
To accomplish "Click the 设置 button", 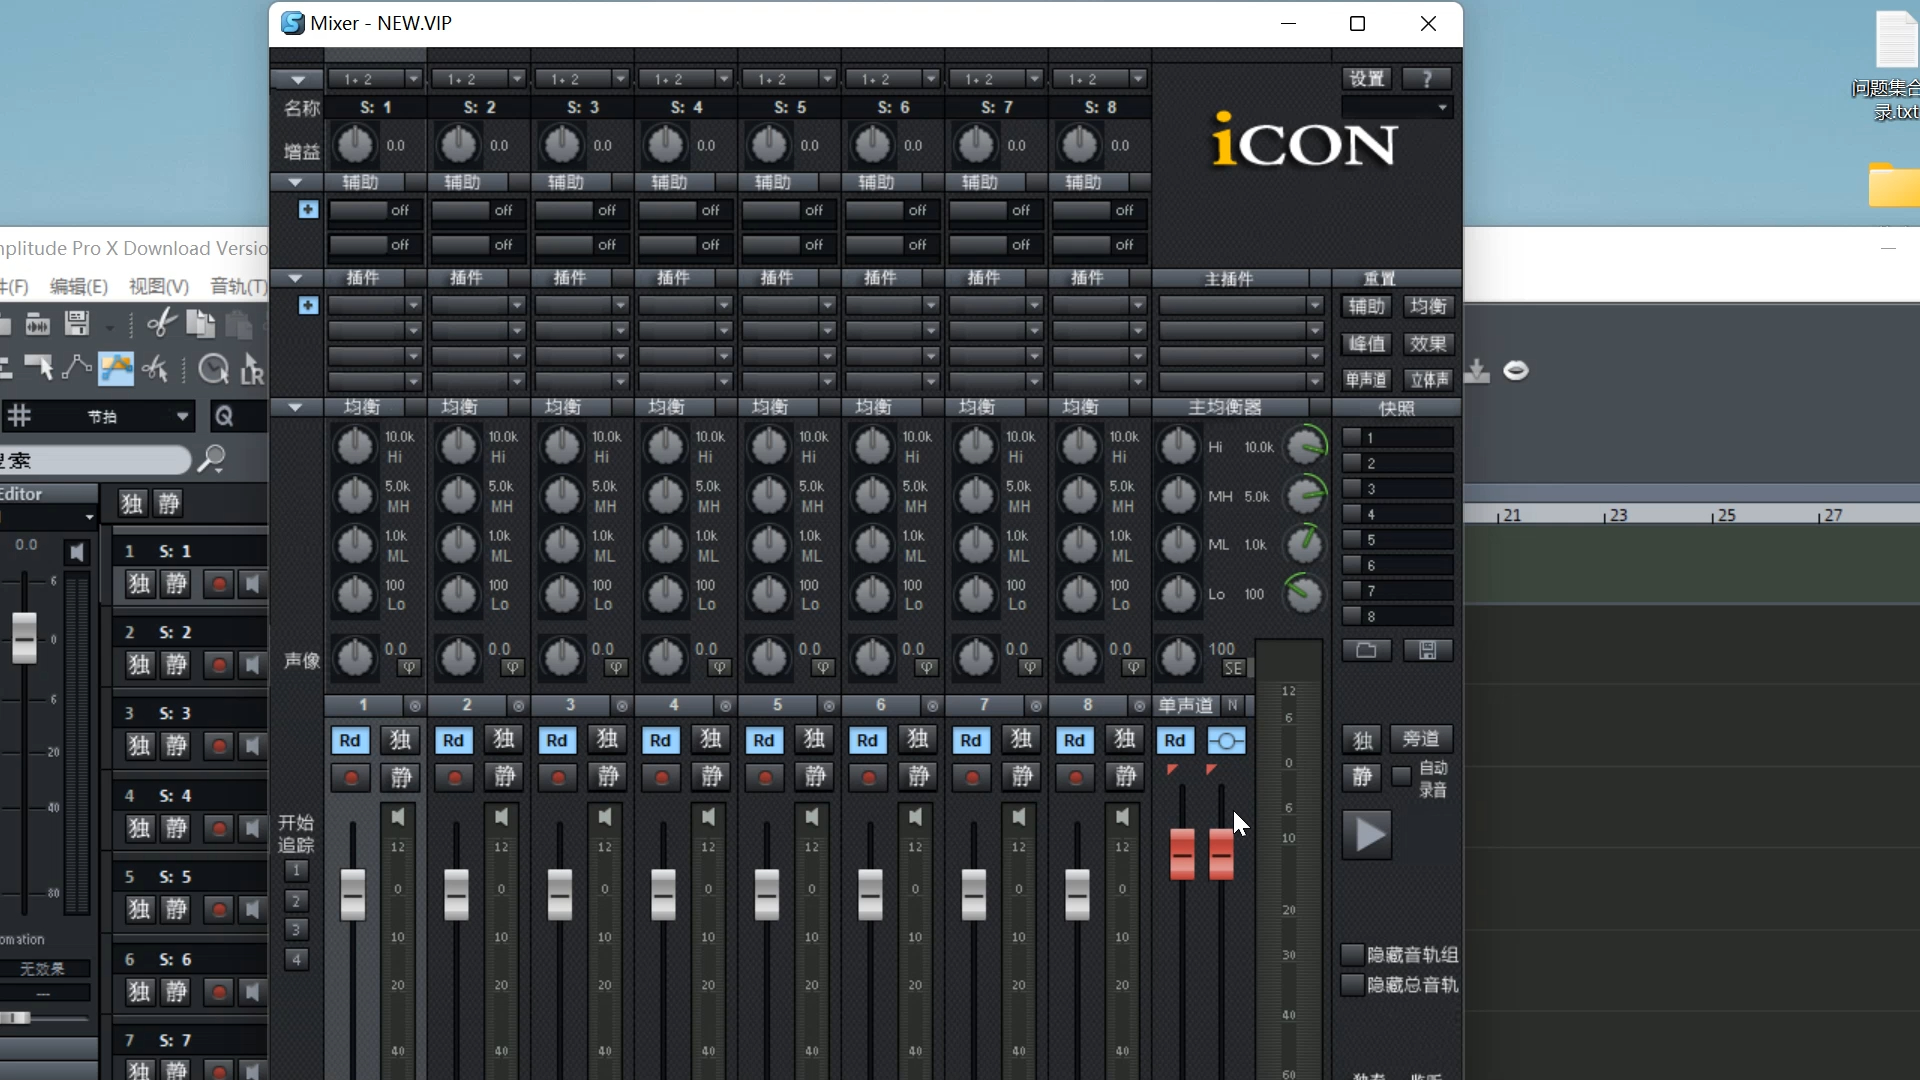I will 1366,79.
